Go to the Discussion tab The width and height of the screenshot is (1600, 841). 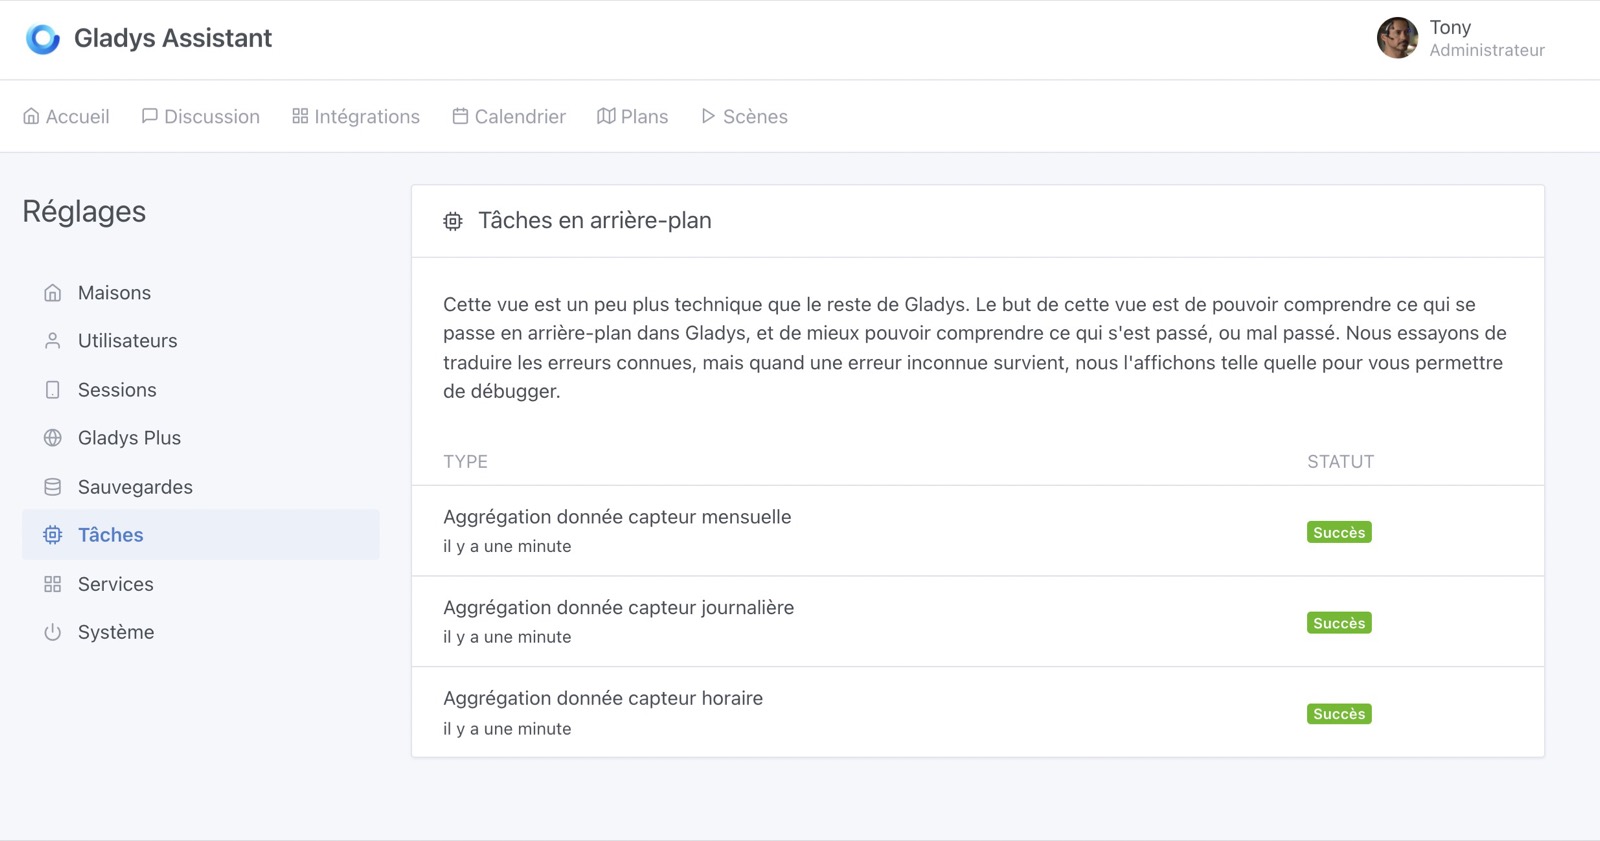201,117
